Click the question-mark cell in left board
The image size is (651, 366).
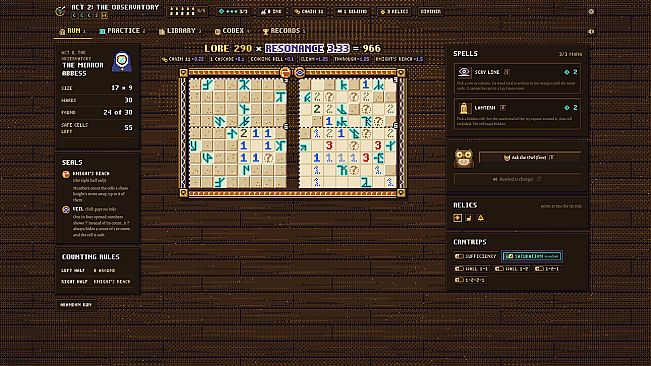pos(268,158)
